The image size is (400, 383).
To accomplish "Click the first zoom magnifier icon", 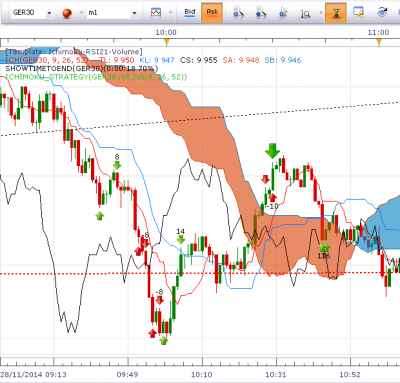I will (x=238, y=13).
